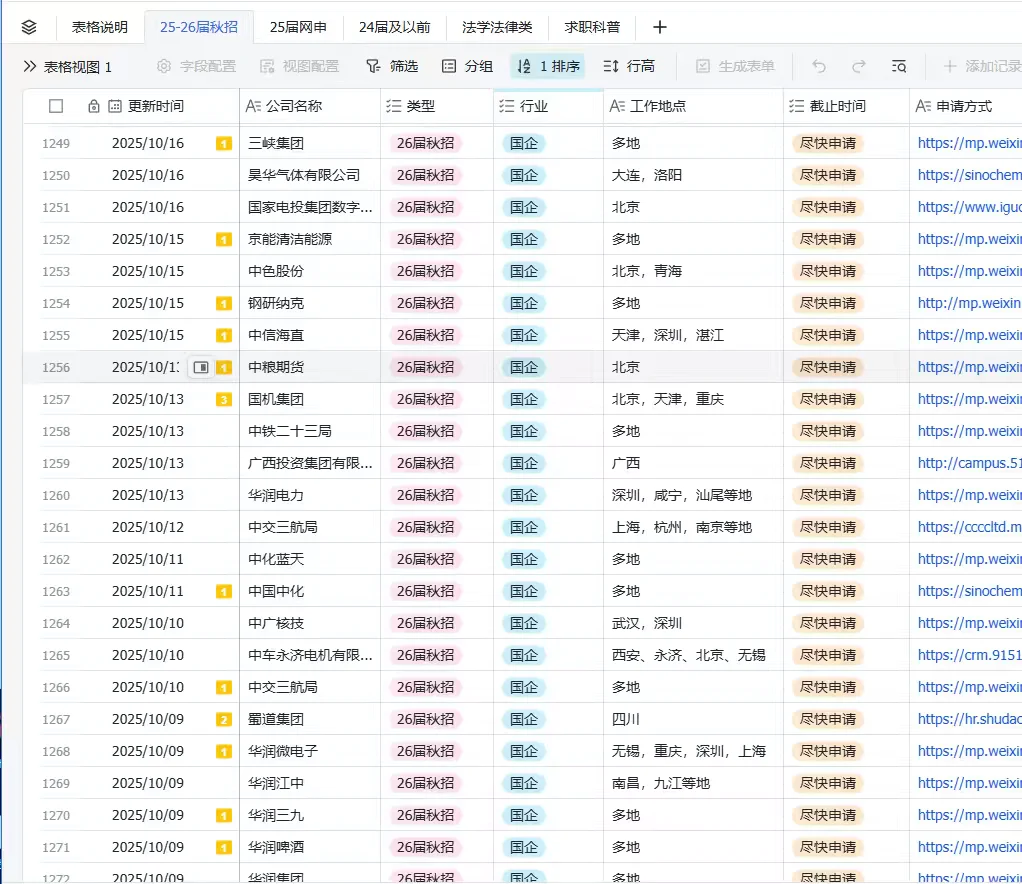Open the 分组 grouping options
The width and height of the screenshot is (1022, 884).
(x=467, y=66)
